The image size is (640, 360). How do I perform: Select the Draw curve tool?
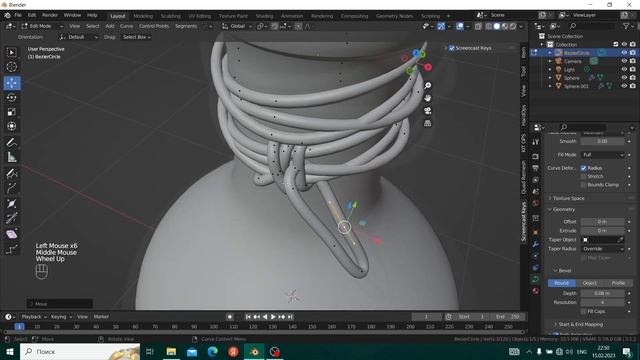pos(11,173)
